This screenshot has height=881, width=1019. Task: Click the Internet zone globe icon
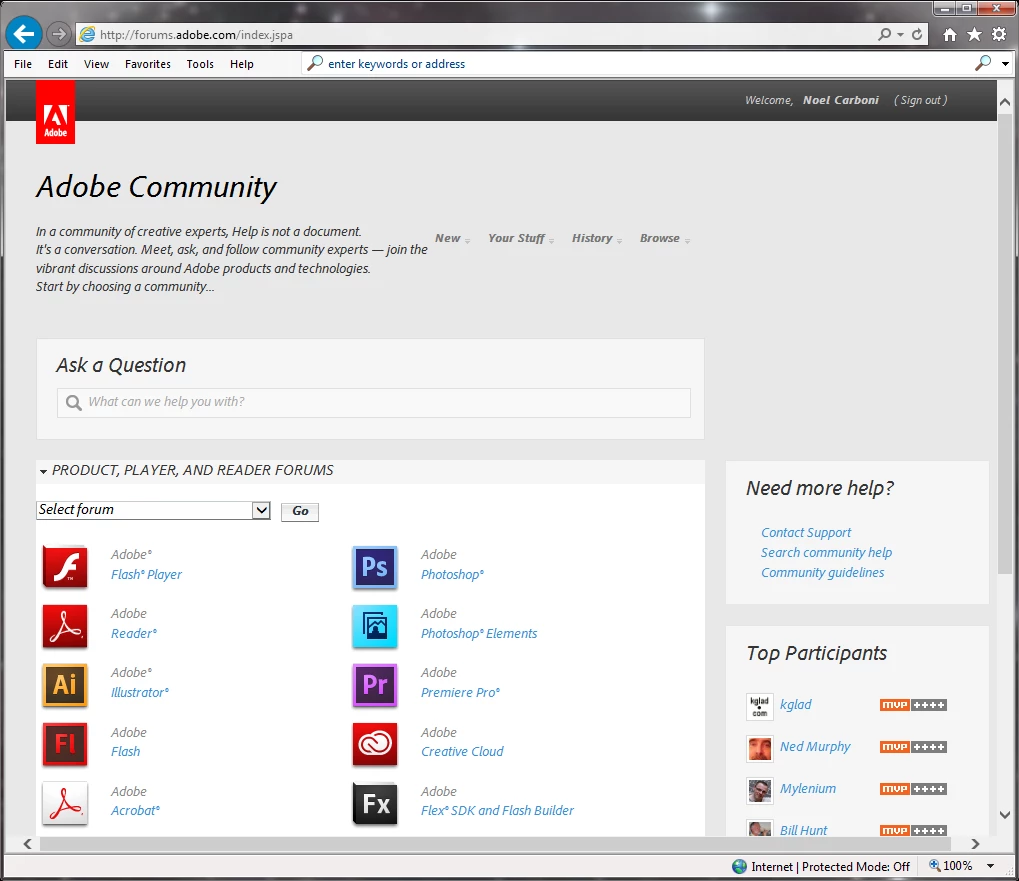[740, 866]
